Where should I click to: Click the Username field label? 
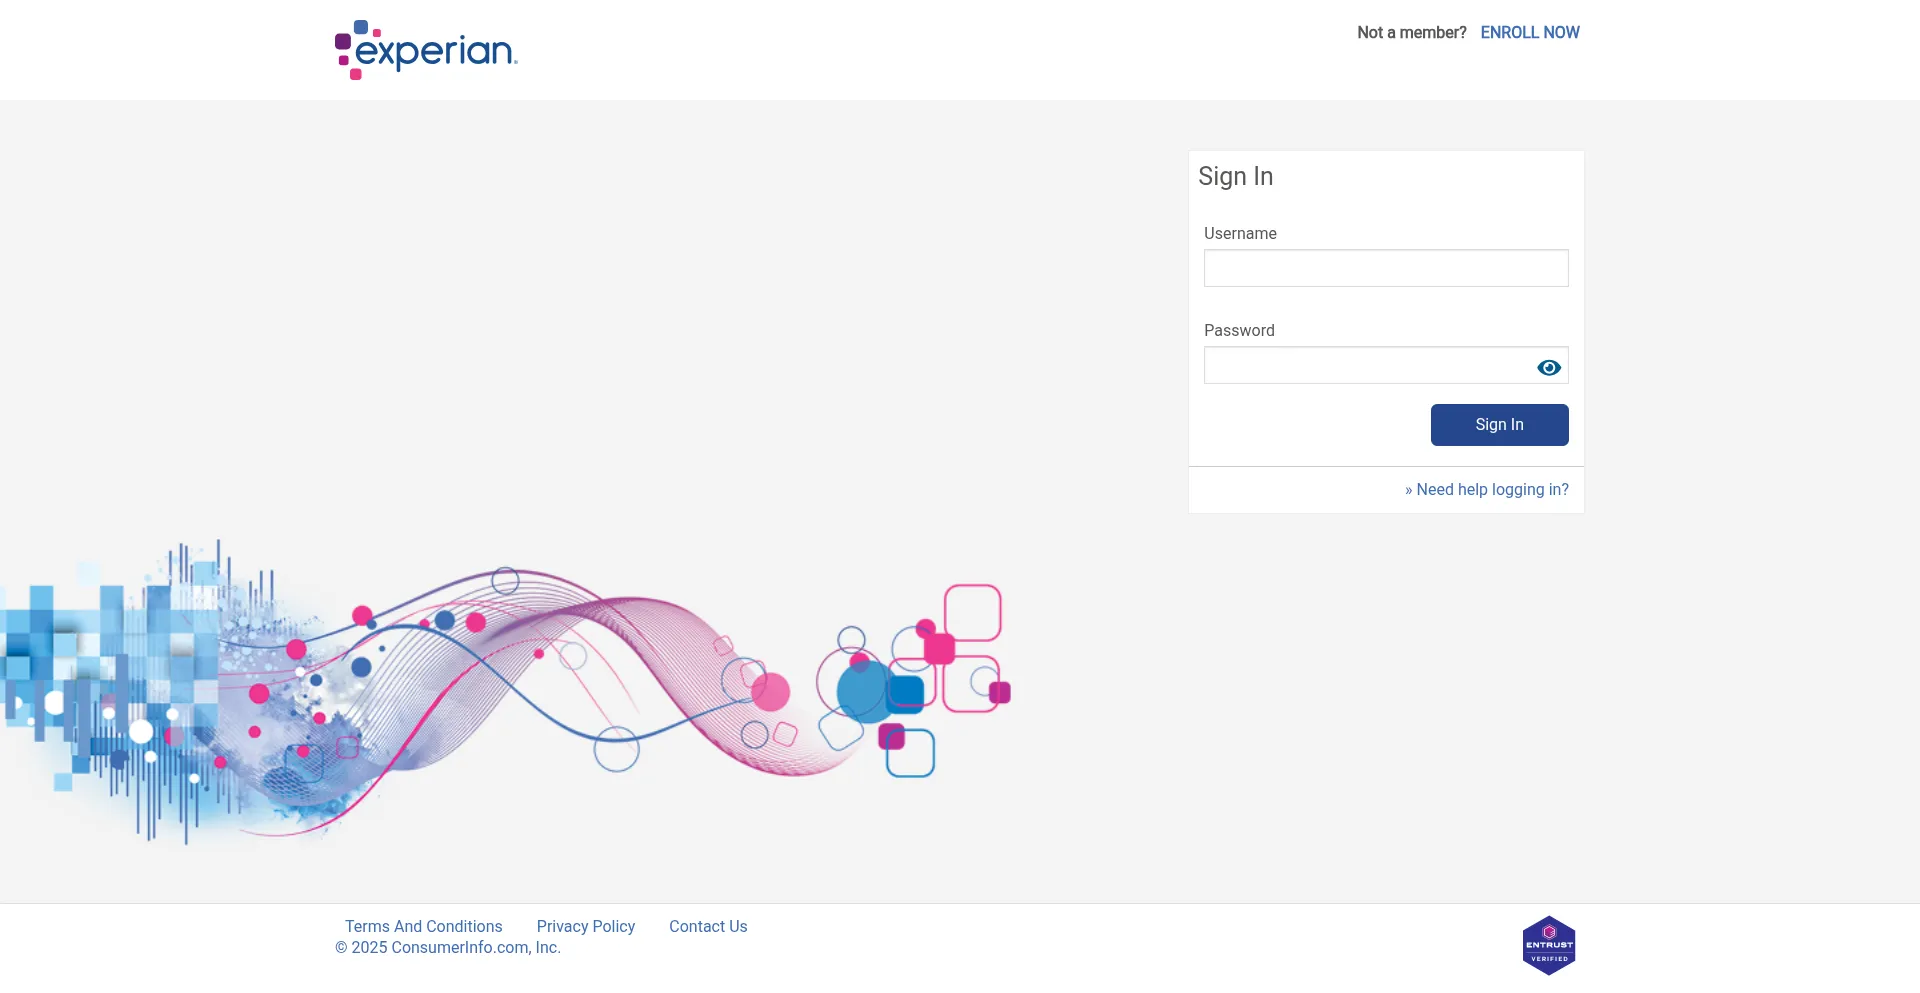pyautogui.click(x=1240, y=234)
